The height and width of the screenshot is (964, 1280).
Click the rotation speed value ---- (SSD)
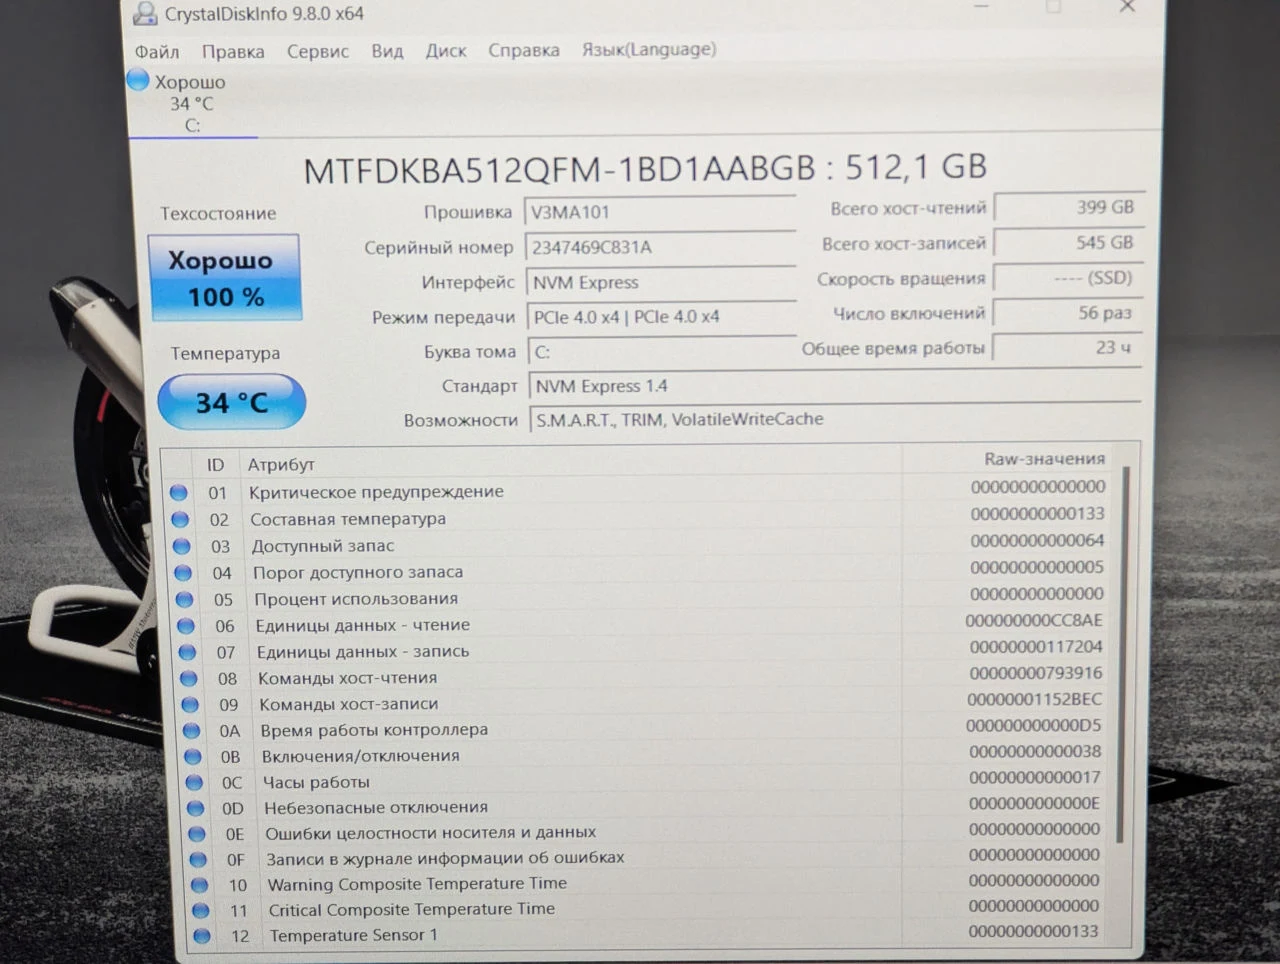[x=1067, y=278]
